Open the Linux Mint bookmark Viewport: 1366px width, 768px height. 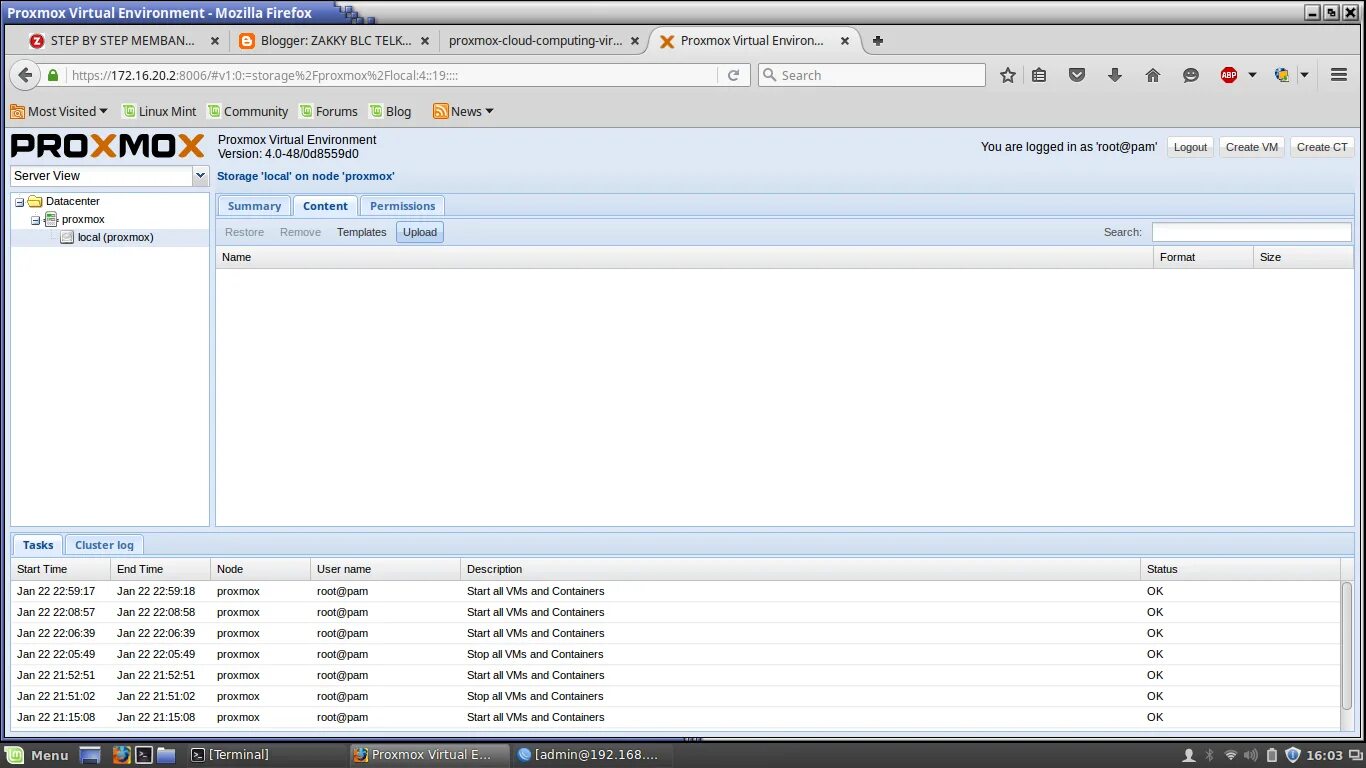pyautogui.click(x=159, y=112)
